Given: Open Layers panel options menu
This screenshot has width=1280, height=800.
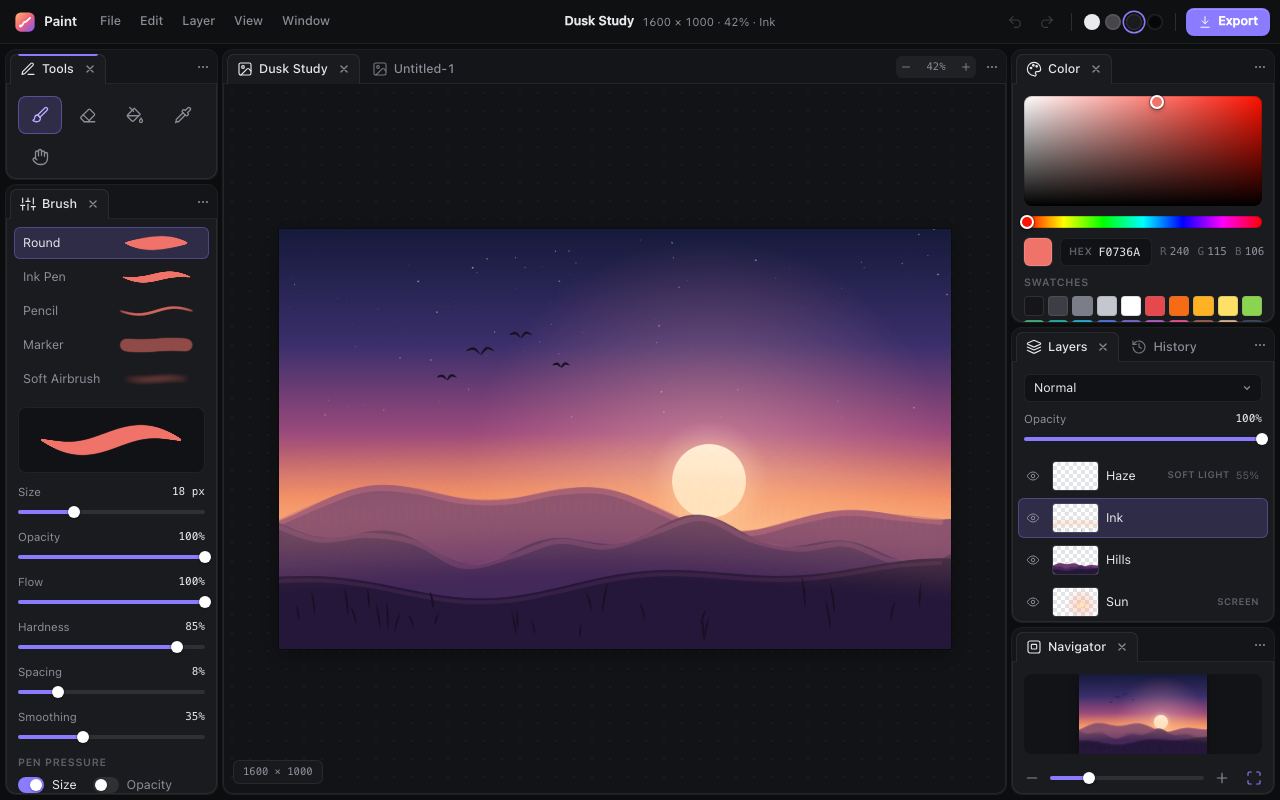Looking at the screenshot, I should coord(1260,345).
